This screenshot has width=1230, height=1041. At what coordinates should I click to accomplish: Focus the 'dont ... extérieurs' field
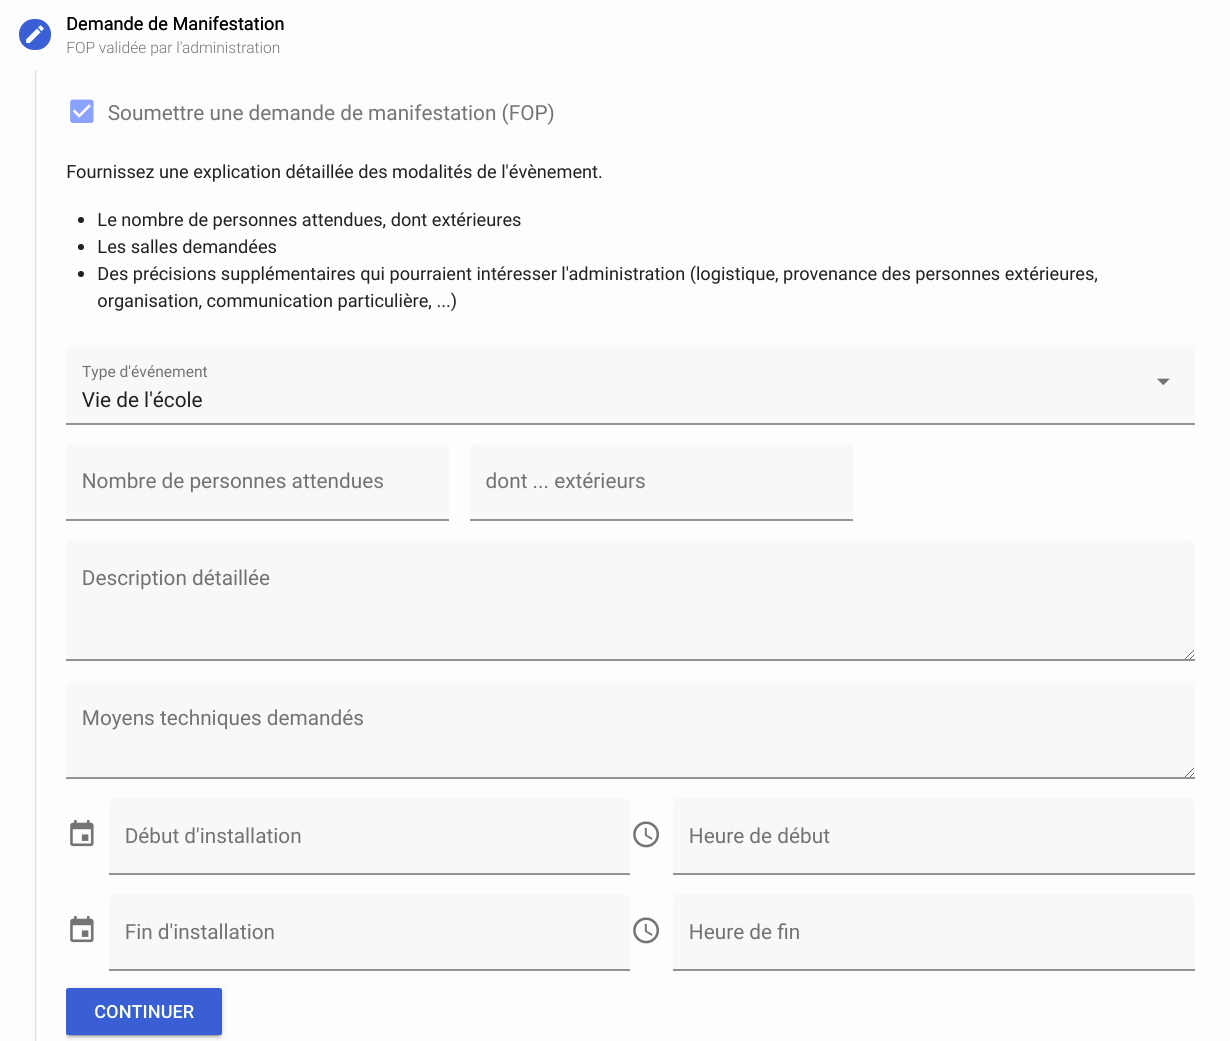coord(661,482)
